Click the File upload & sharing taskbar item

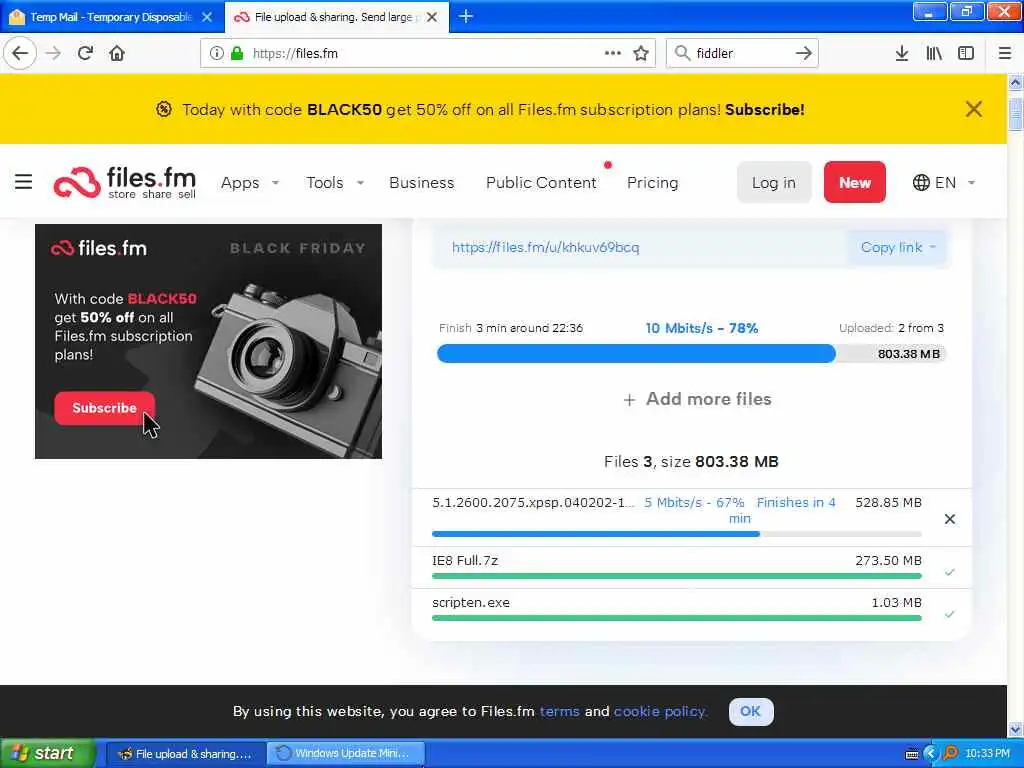[x=186, y=754]
